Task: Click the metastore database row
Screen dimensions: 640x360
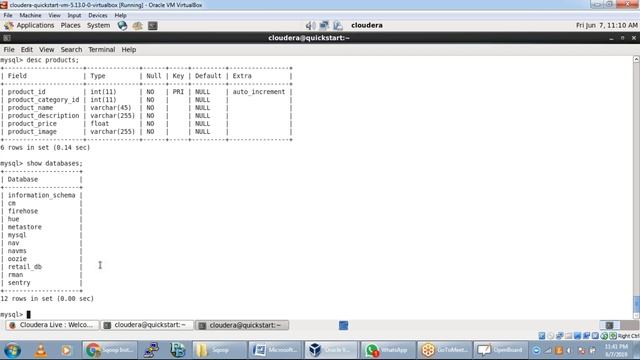Action: 24,227
